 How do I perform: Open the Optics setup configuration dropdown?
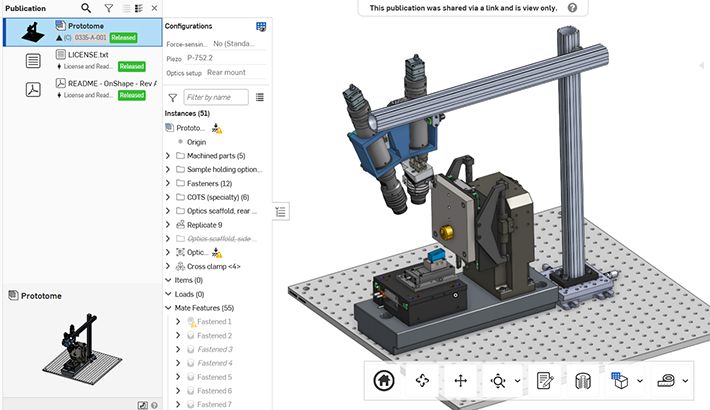[x=235, y=72]
